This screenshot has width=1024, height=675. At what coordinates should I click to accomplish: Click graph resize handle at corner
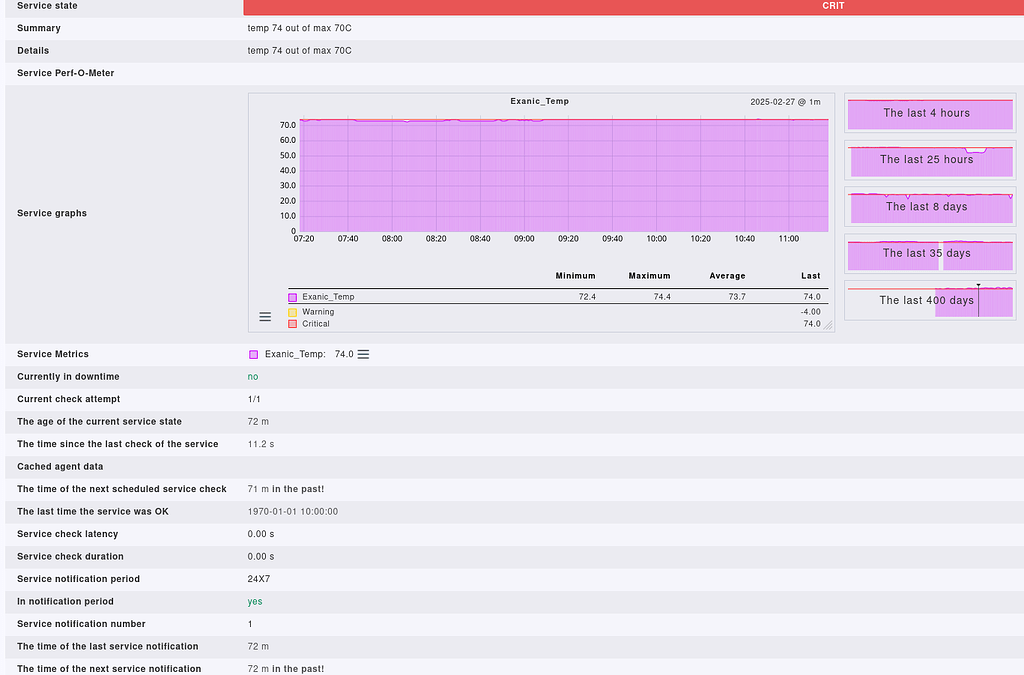click(828, 325)
